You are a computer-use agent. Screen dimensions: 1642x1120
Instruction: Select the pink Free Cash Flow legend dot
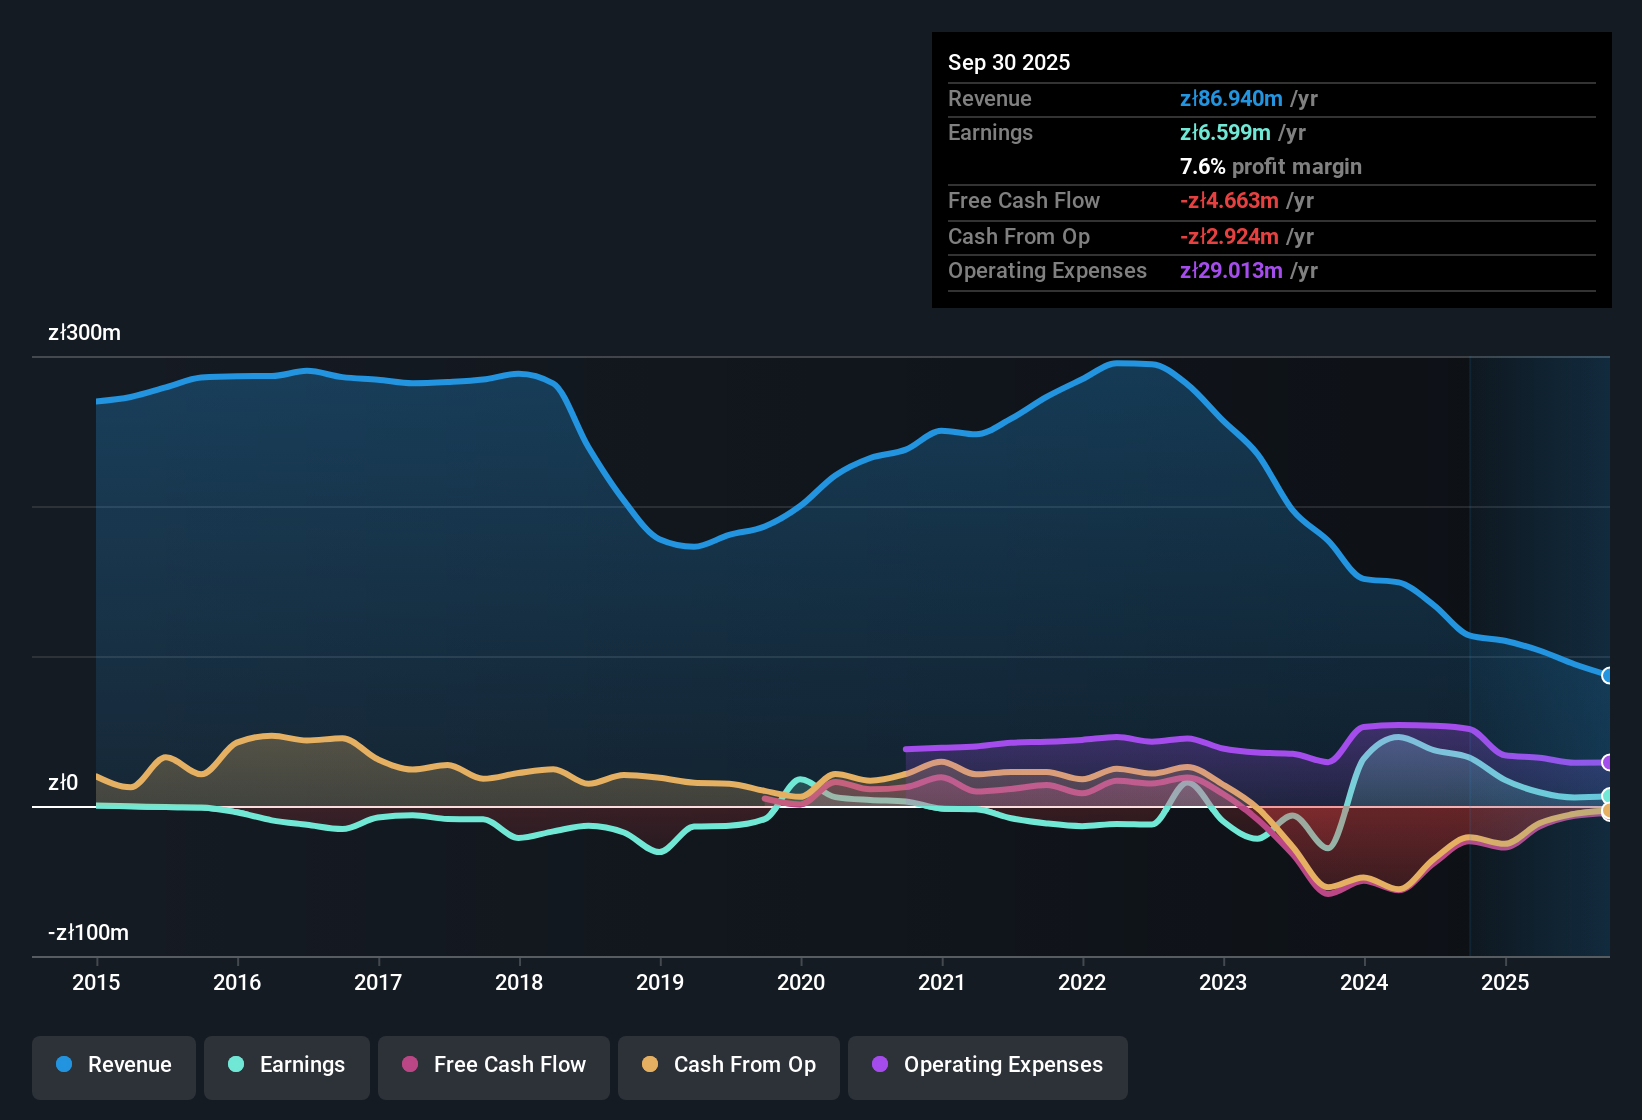pos(410,1065)
